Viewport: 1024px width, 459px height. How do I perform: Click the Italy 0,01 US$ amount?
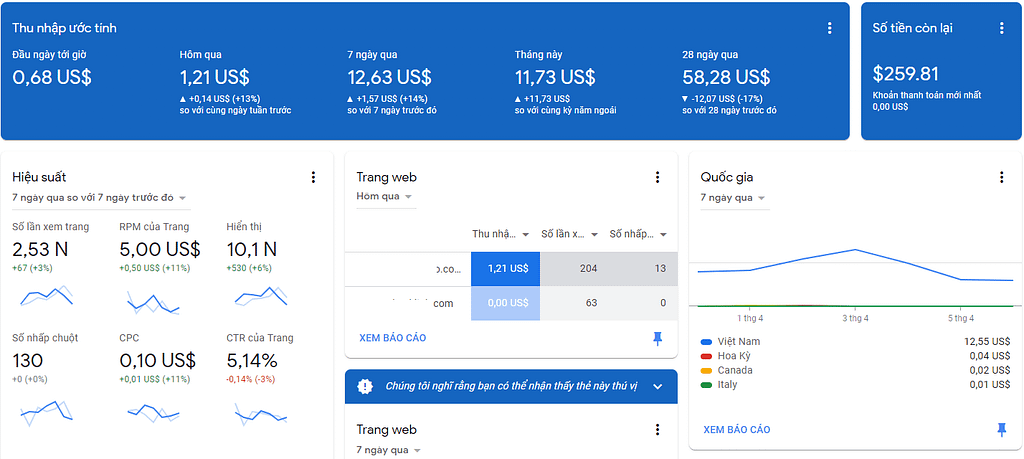tap(989, 385)
